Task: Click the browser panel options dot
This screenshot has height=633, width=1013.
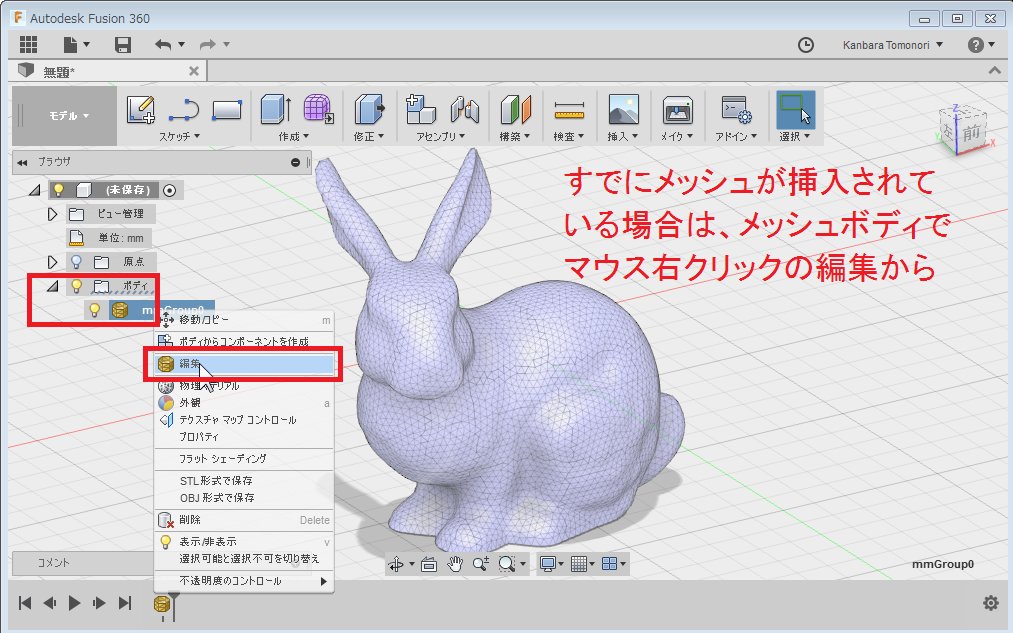Action: pyautogui.click(x=295, y=163)
